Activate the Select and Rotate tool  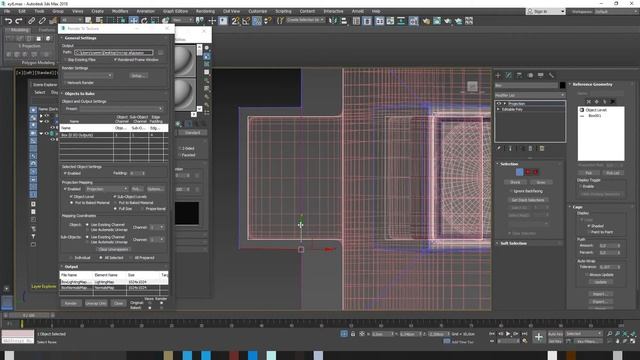click(144, 20)
